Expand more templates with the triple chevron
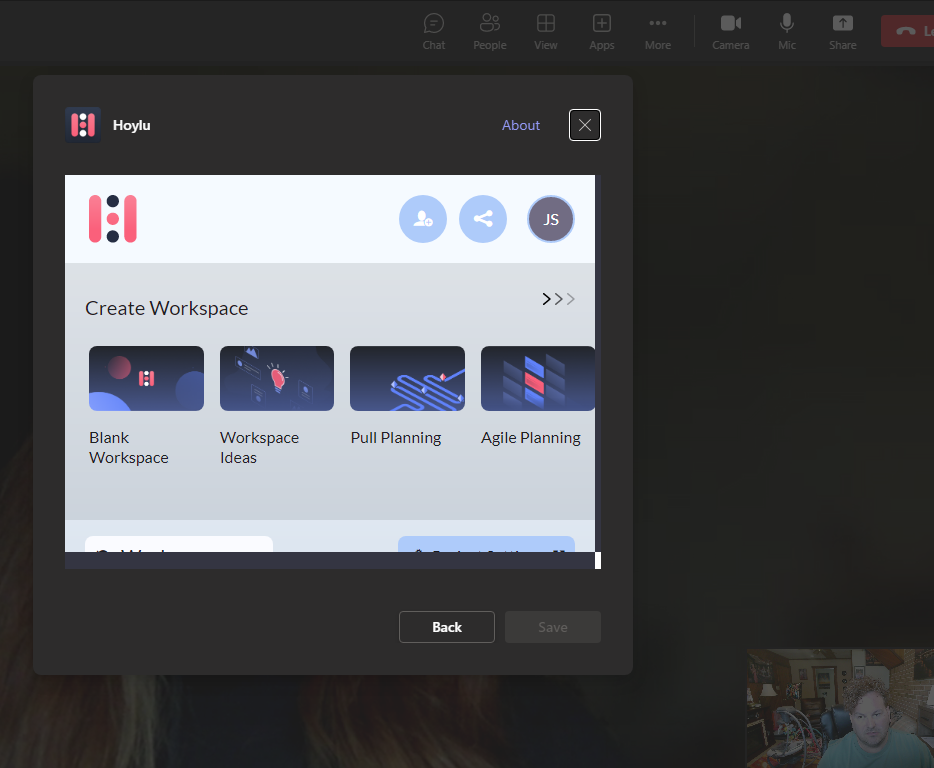934x768 pixels. coord(558,299)
